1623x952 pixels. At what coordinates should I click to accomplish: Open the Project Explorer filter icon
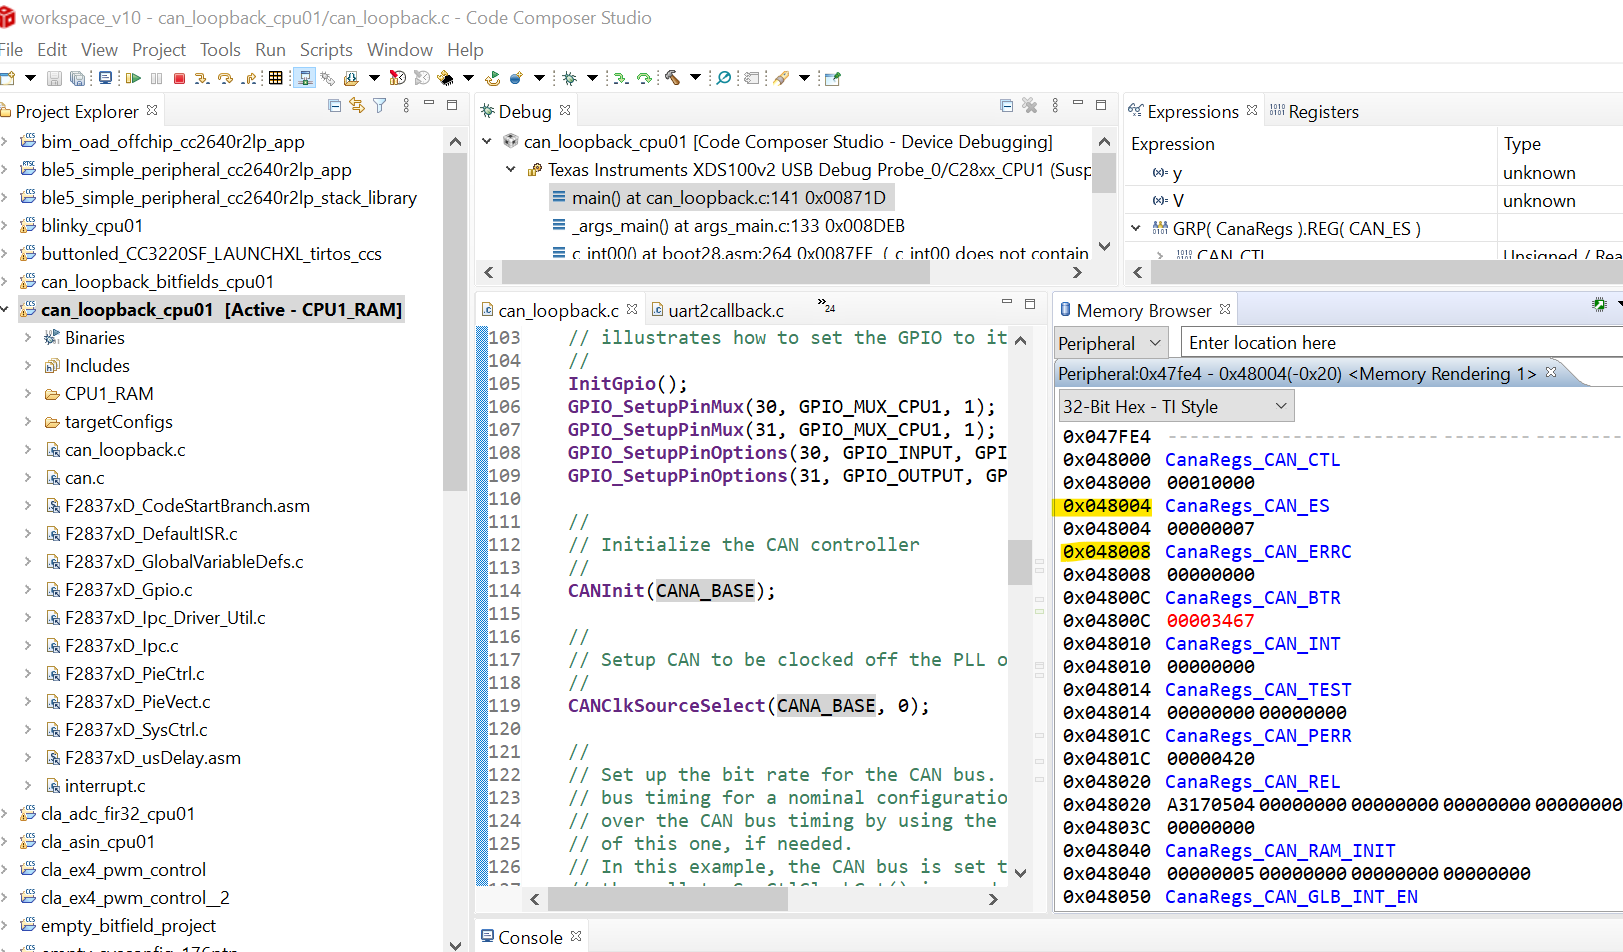click(380, 106)
